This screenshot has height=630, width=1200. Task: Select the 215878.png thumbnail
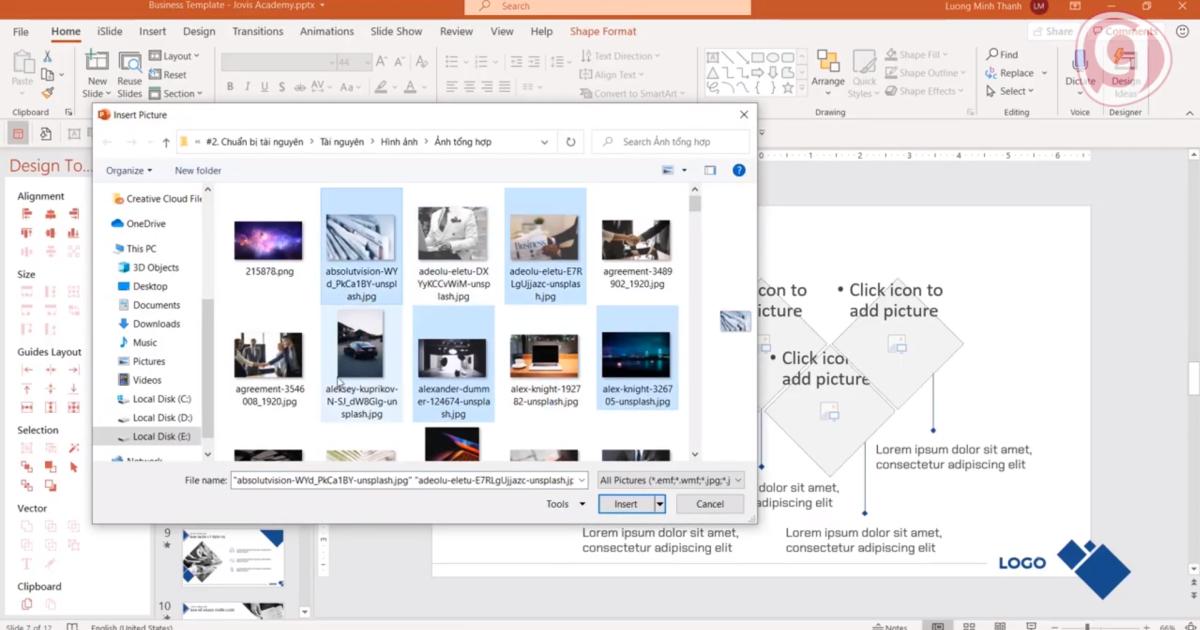pos(268,239)
